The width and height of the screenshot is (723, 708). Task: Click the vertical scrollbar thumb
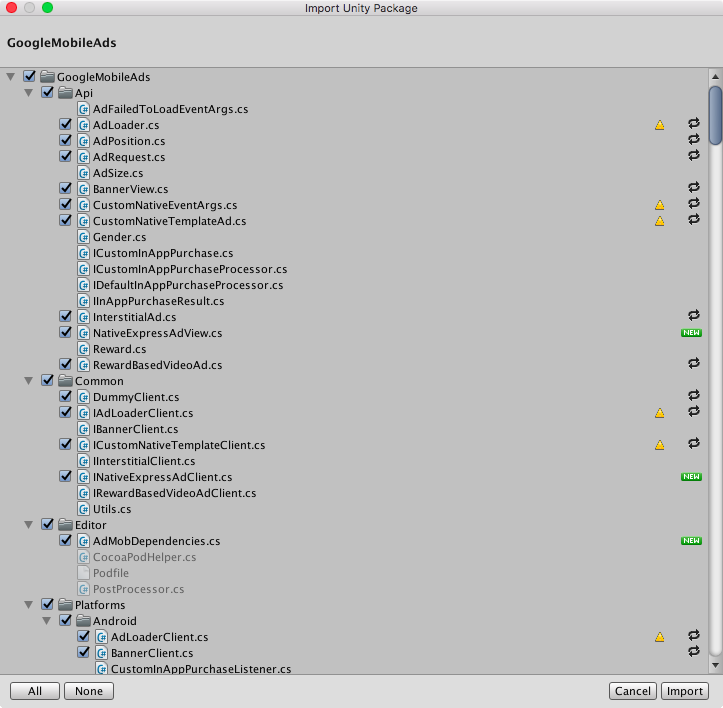[x=716, y=116]
